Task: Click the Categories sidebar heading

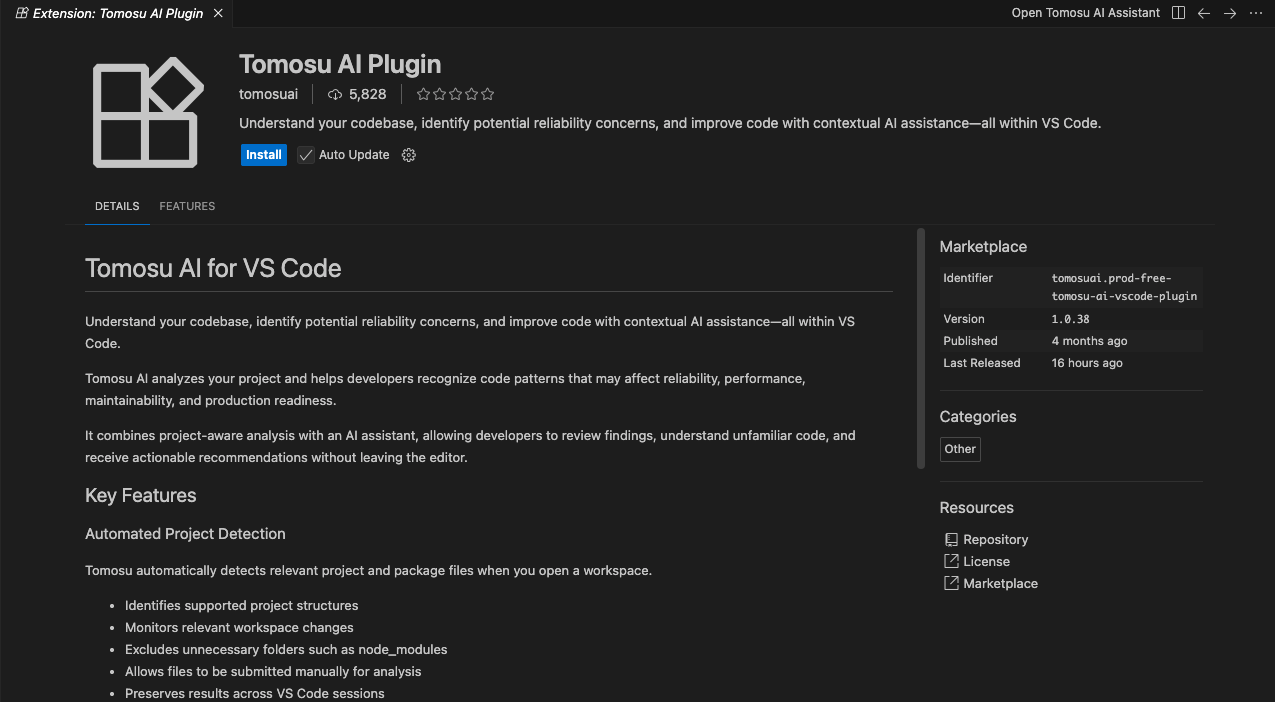Action: coord(978,417)
